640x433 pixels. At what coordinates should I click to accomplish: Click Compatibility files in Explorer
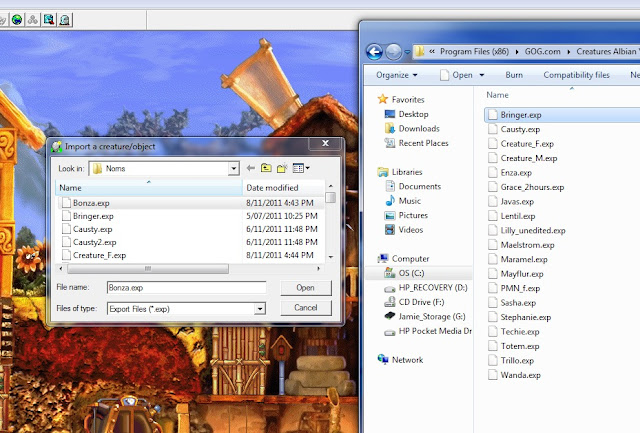pos(576,75)
